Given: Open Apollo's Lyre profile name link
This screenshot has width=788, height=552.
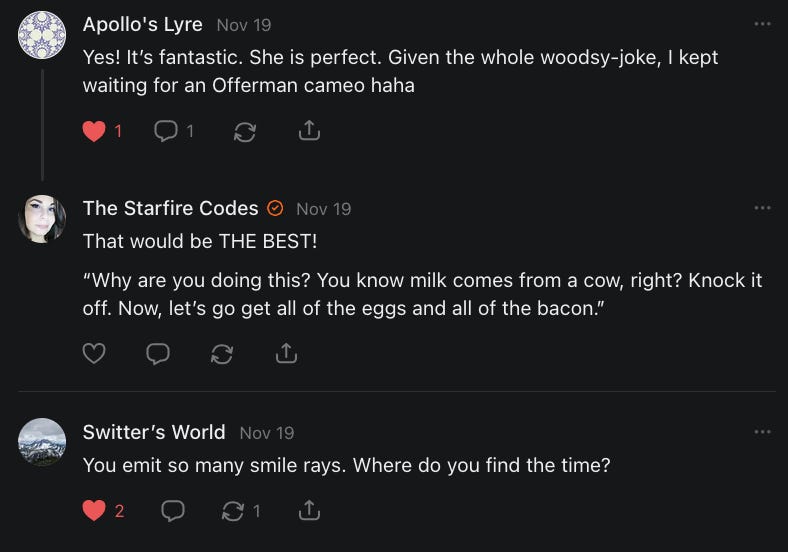Looking at the screenshot, I should (x=142, y=24).
